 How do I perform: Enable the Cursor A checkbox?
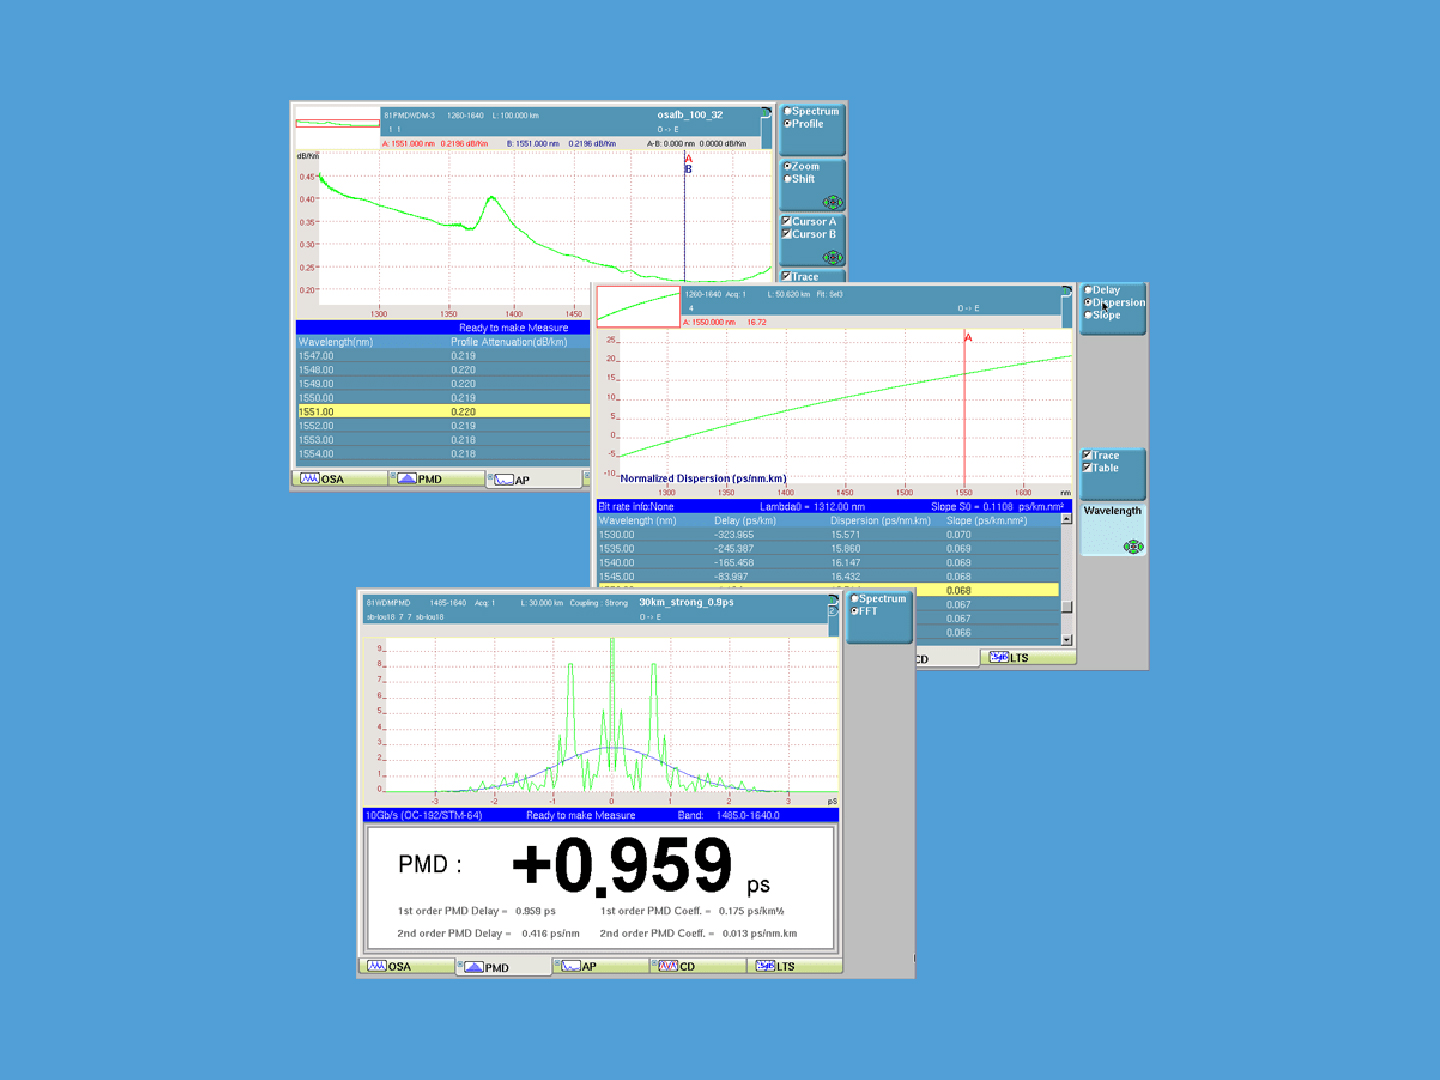tap(787, 221)
